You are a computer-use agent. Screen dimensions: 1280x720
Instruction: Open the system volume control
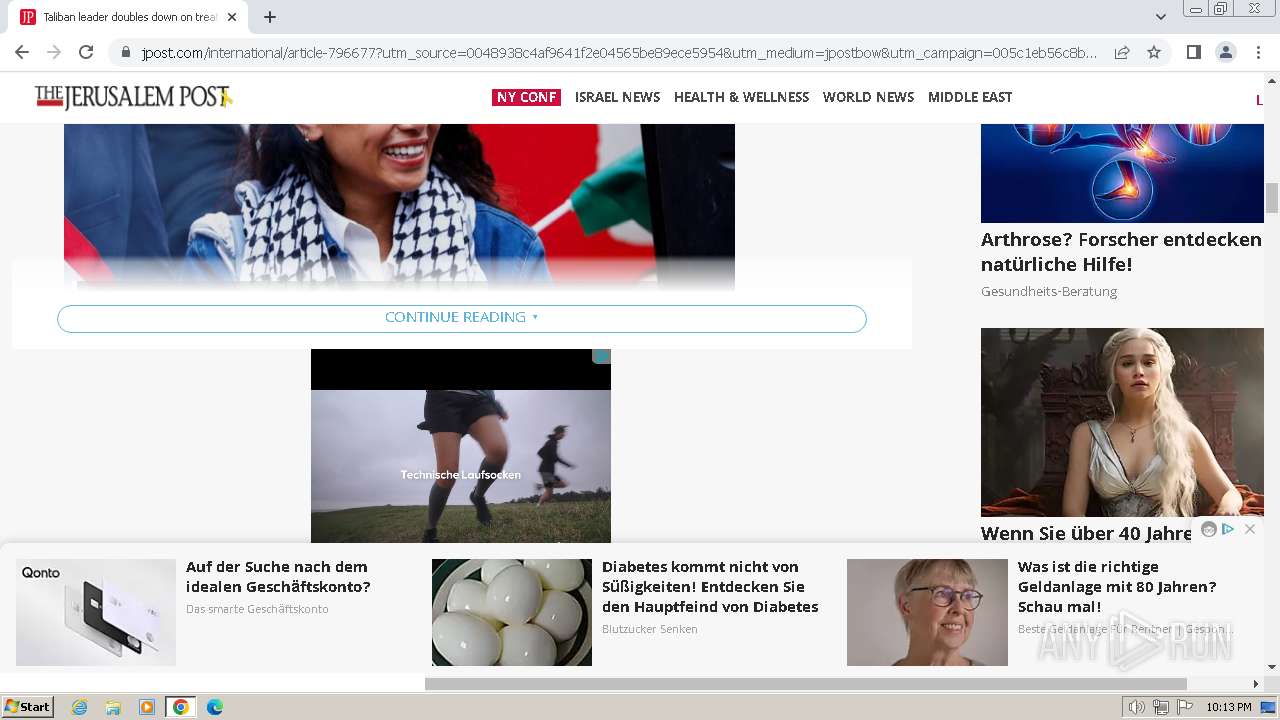click(1136, 707)
